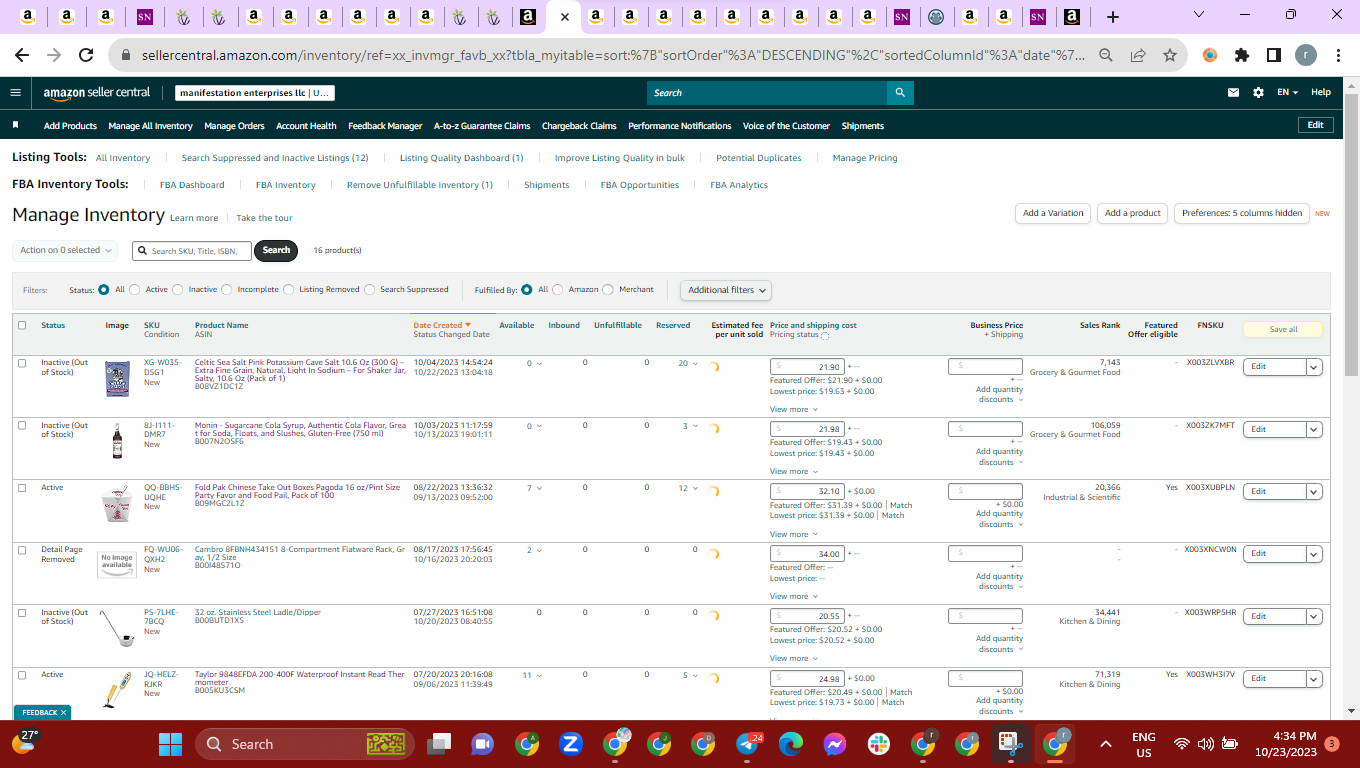Select the Inactive status radio button

(x=178, y=290)
